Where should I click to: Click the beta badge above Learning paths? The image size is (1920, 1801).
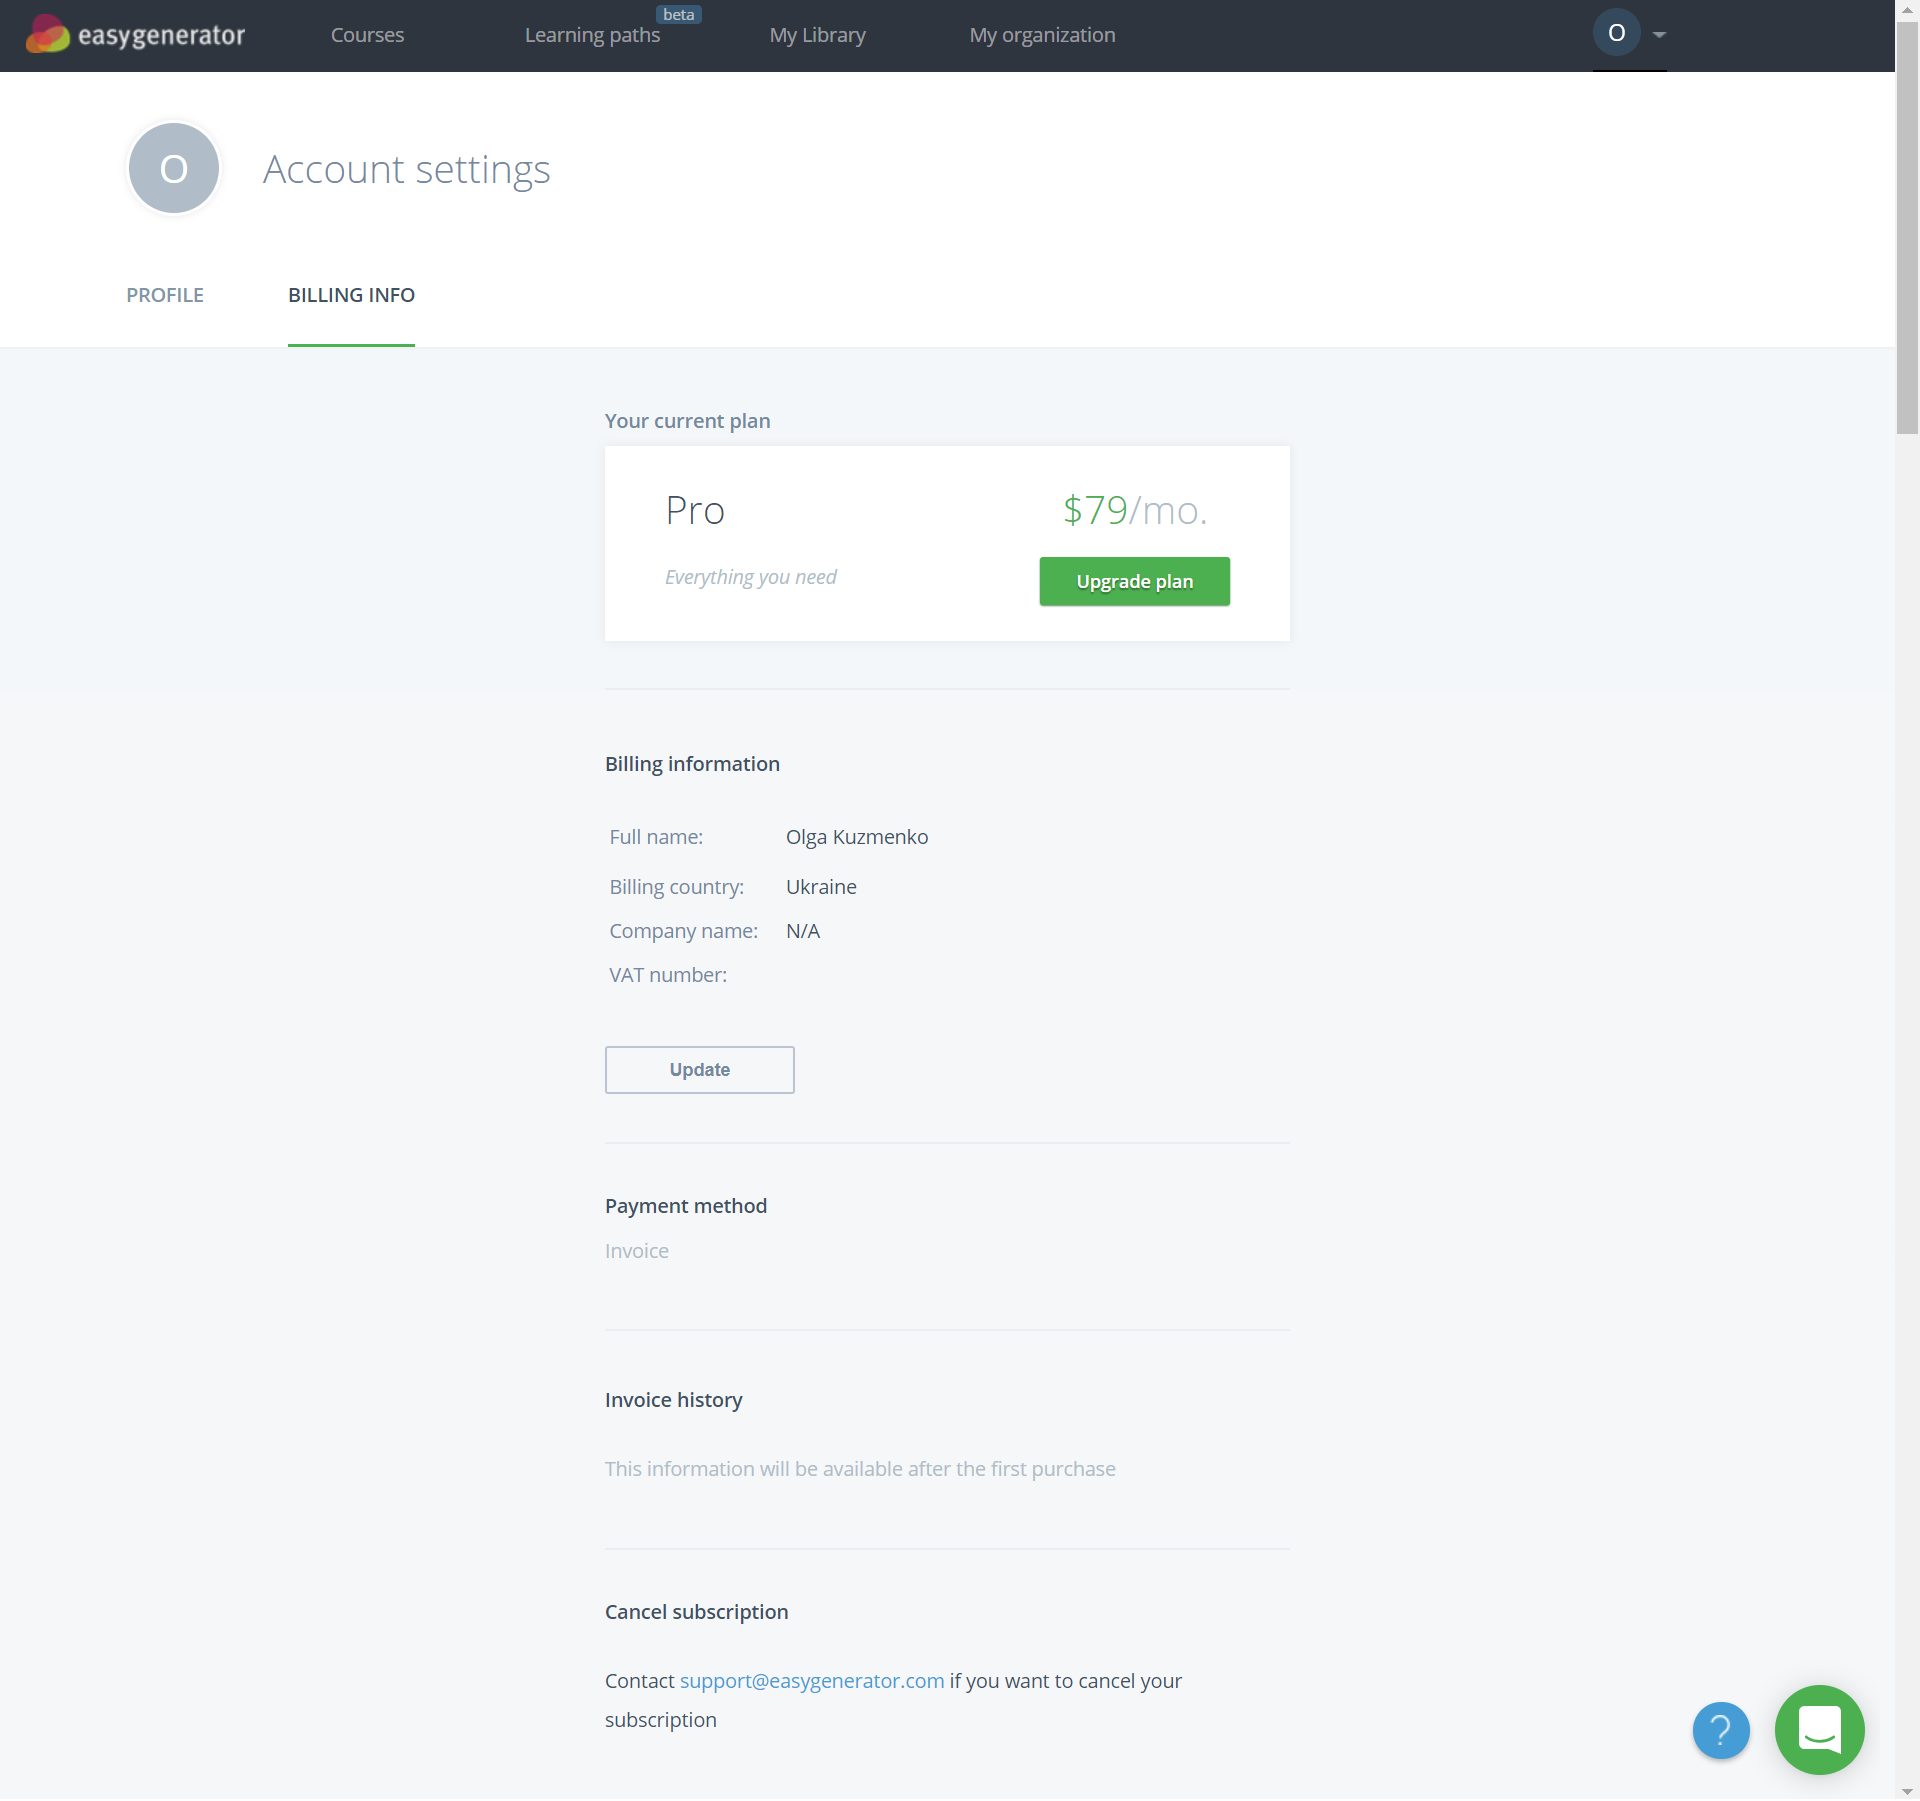tap(679, 14)
